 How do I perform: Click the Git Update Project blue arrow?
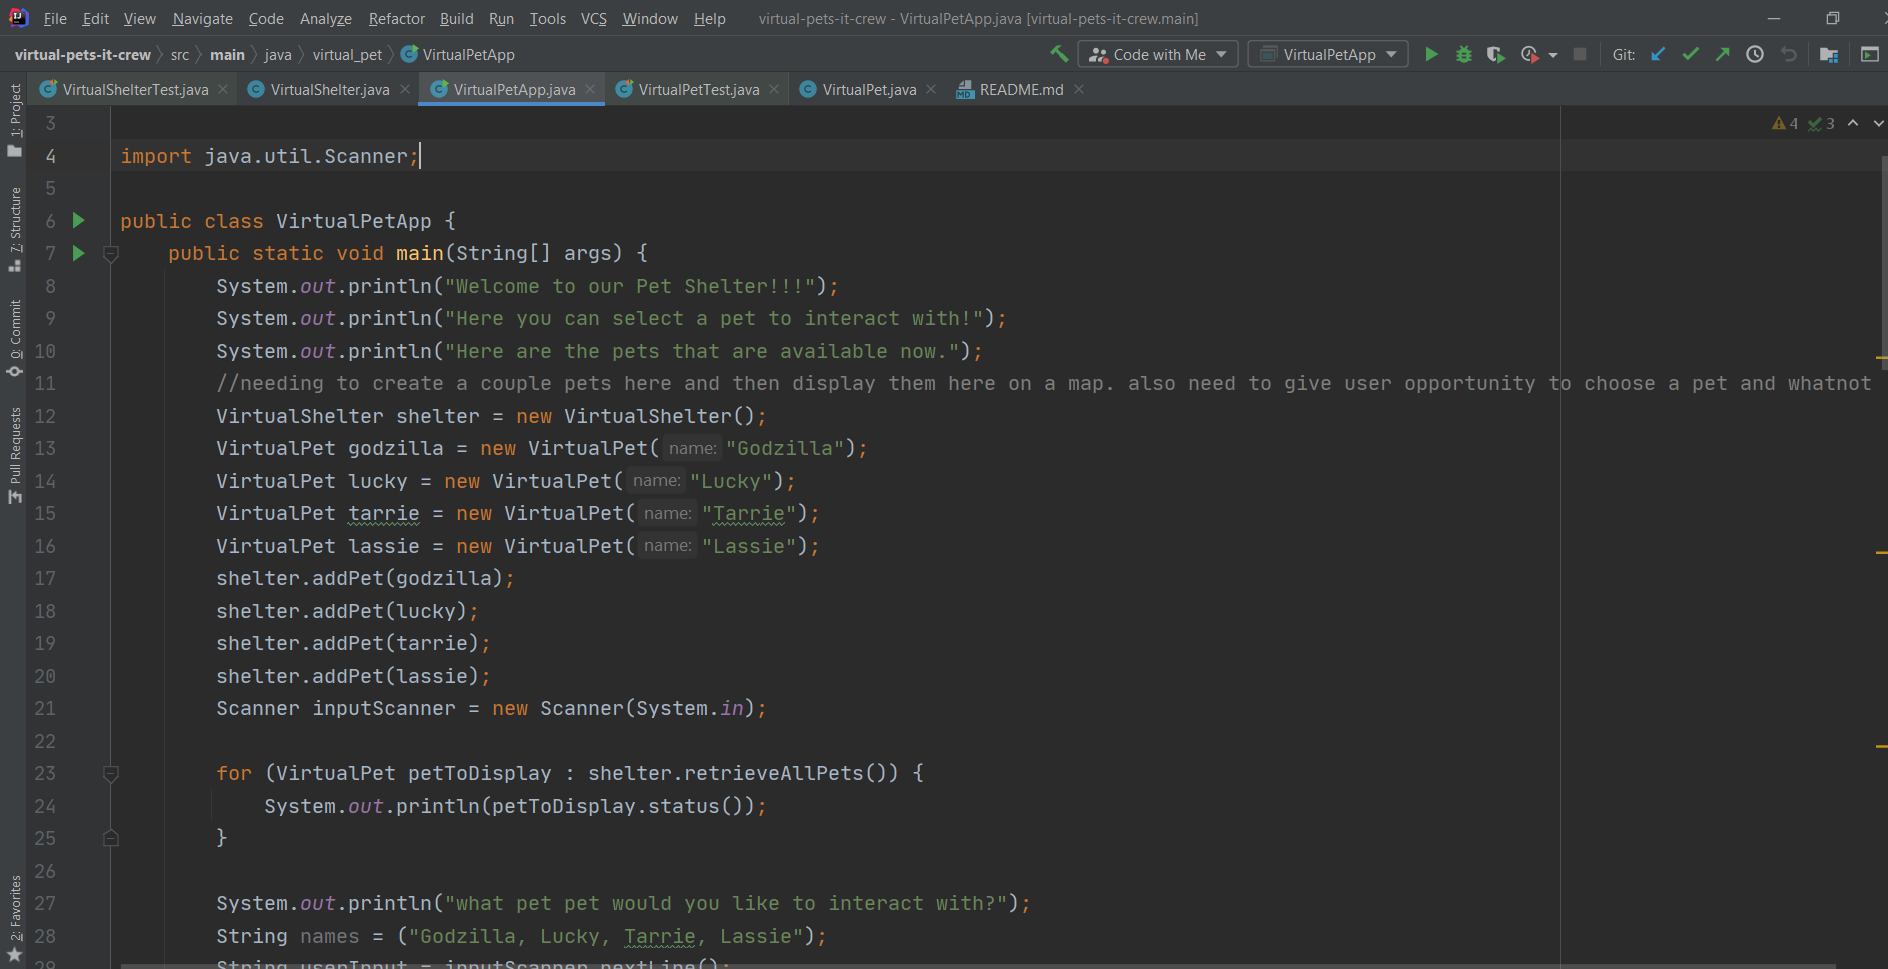click(1658, 54)
